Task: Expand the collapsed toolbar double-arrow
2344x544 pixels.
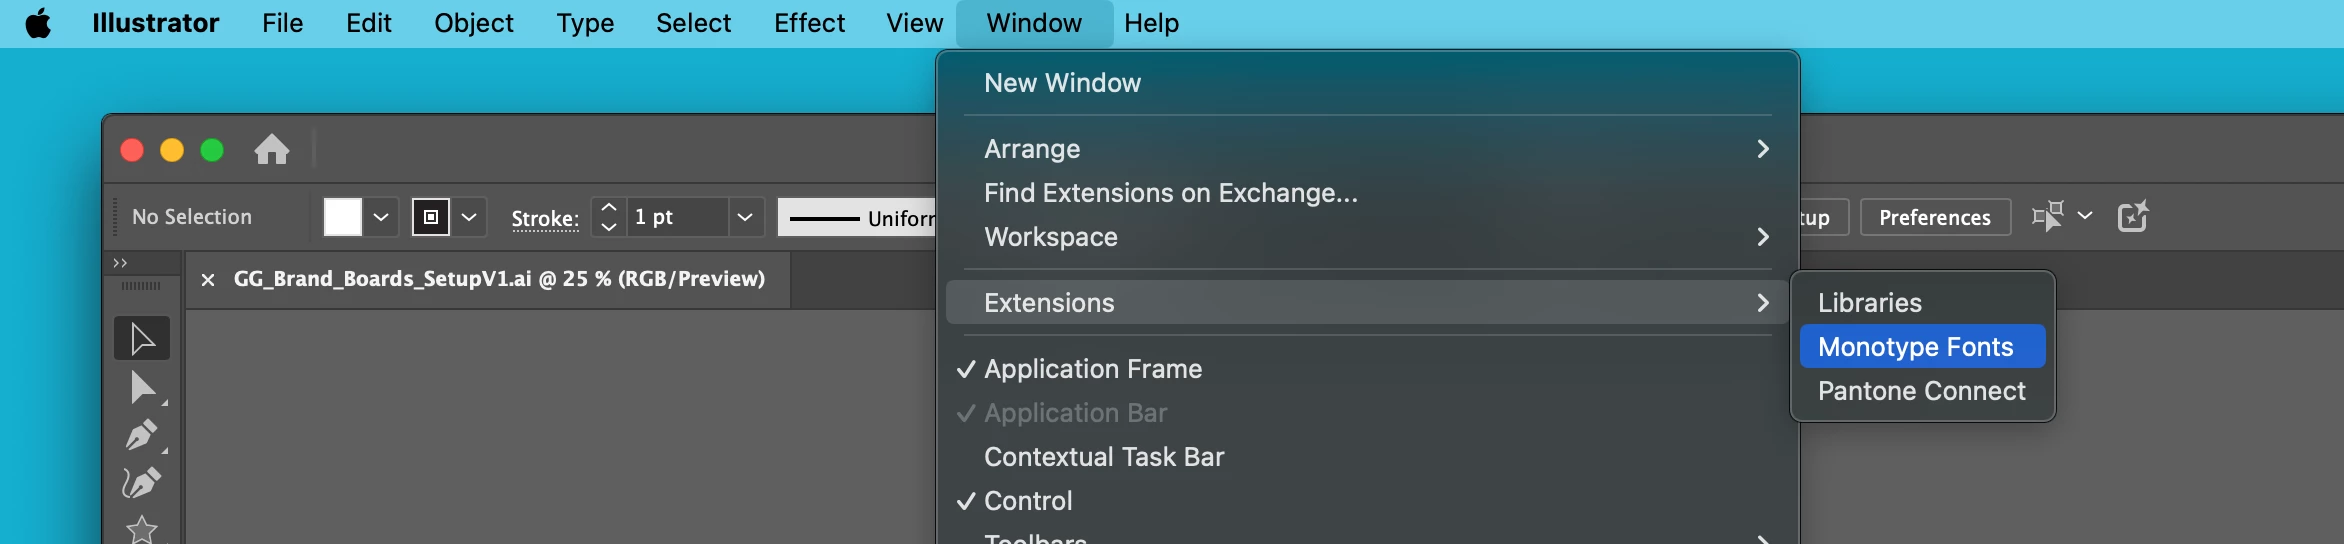Action: pyautogui.click(x=120, y=263)
